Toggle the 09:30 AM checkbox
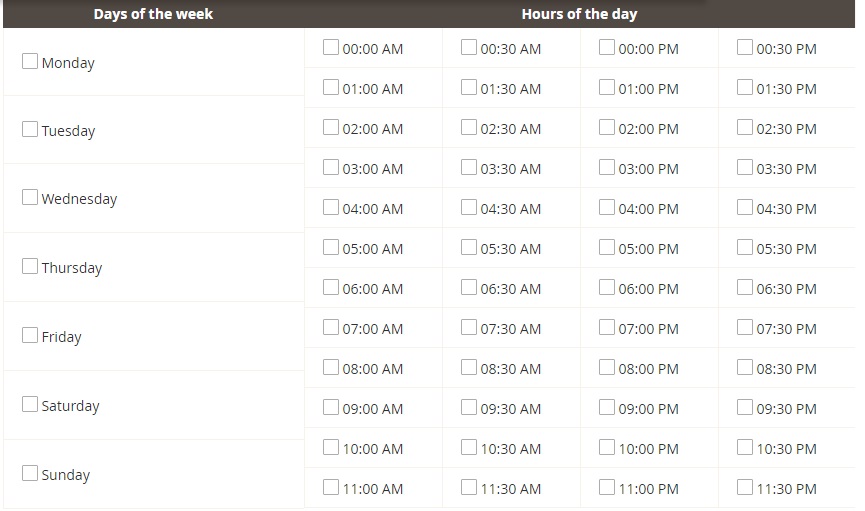865x511 pixels. click(x=469, y=407)
